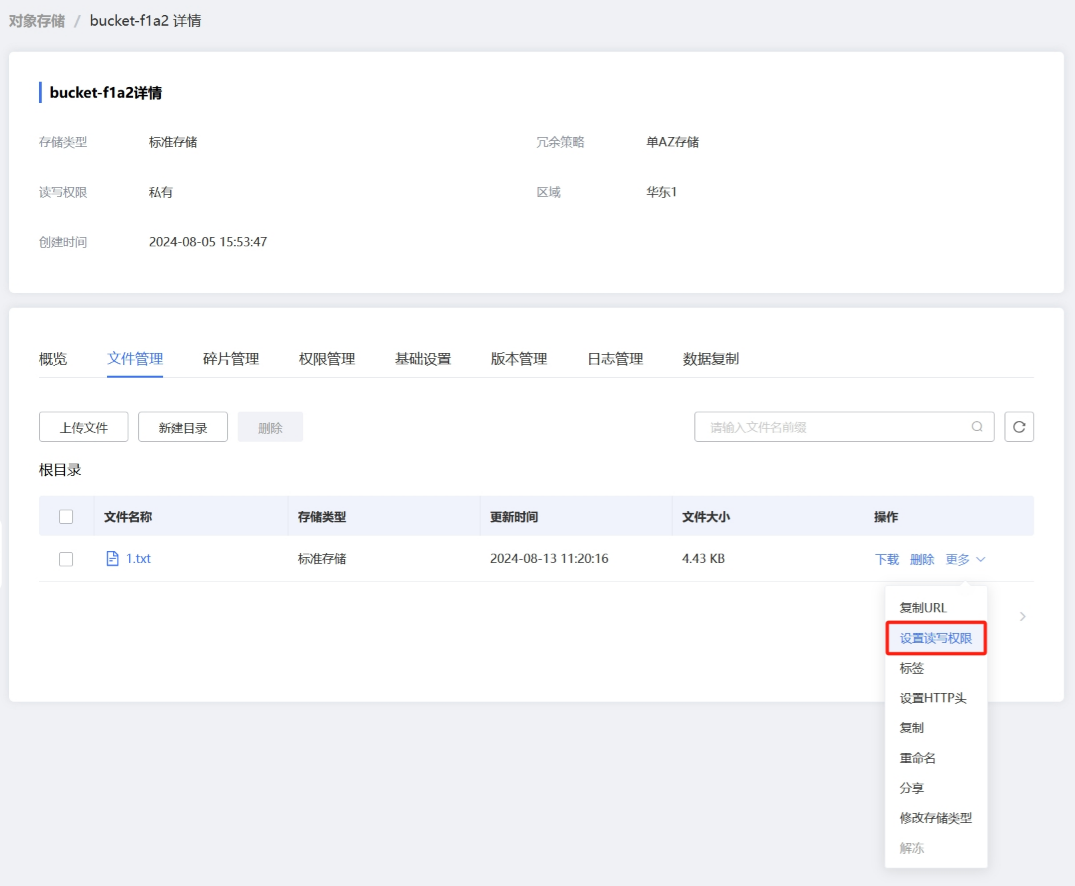Open the 概览 tab

click(53, 359)
